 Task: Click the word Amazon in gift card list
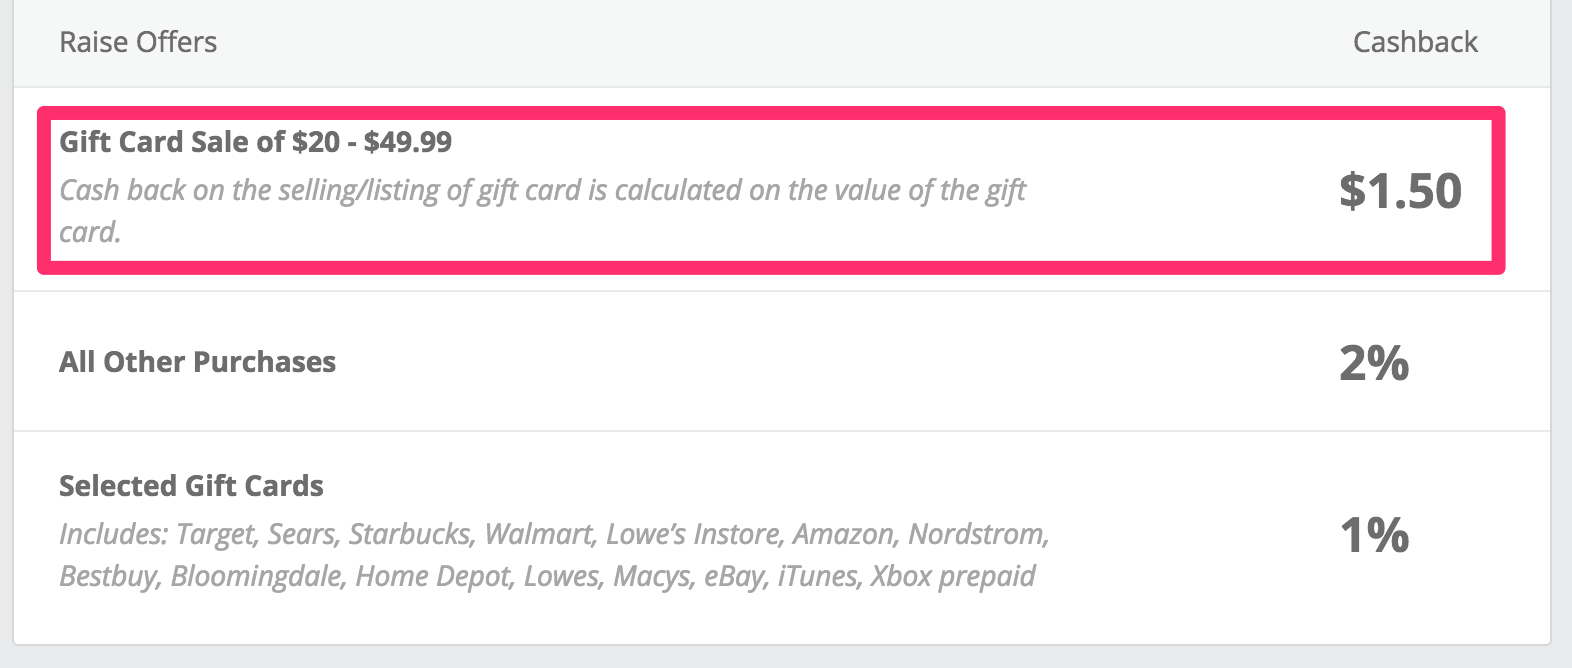(846, 534)
